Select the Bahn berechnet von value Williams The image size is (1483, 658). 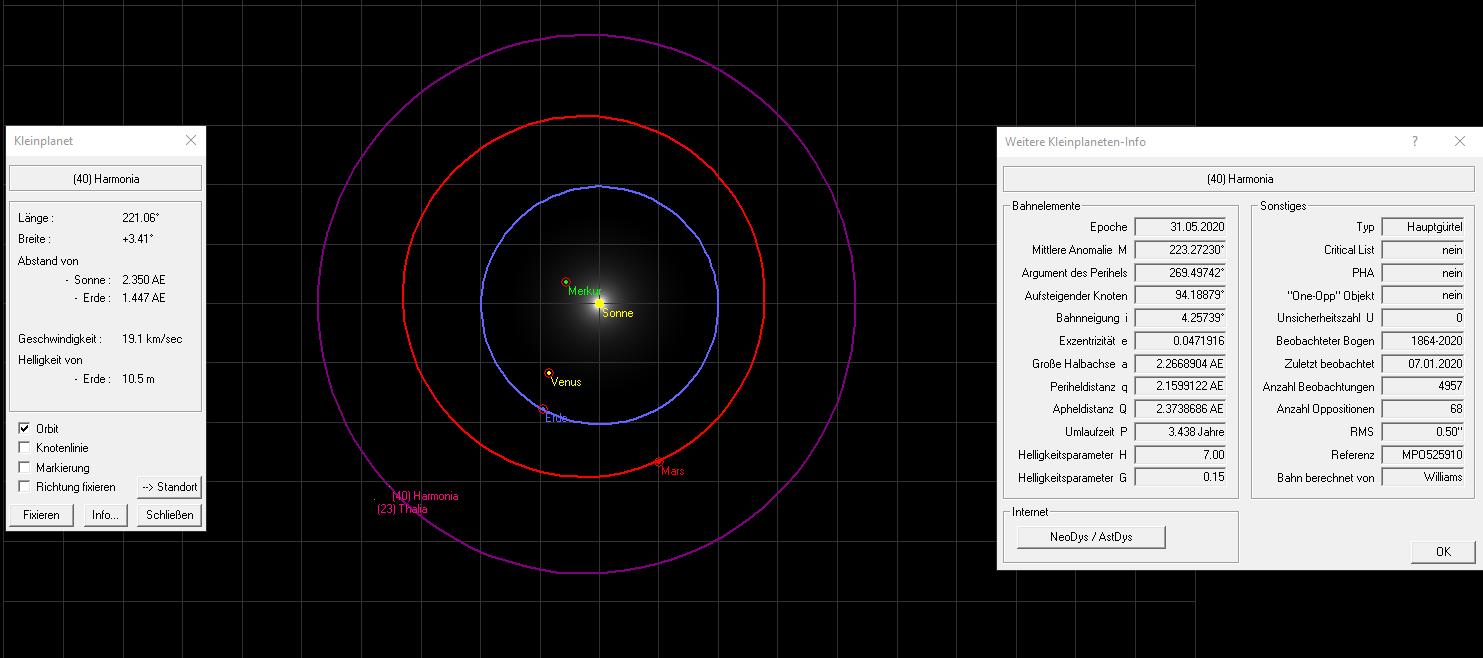(1423, 478)
